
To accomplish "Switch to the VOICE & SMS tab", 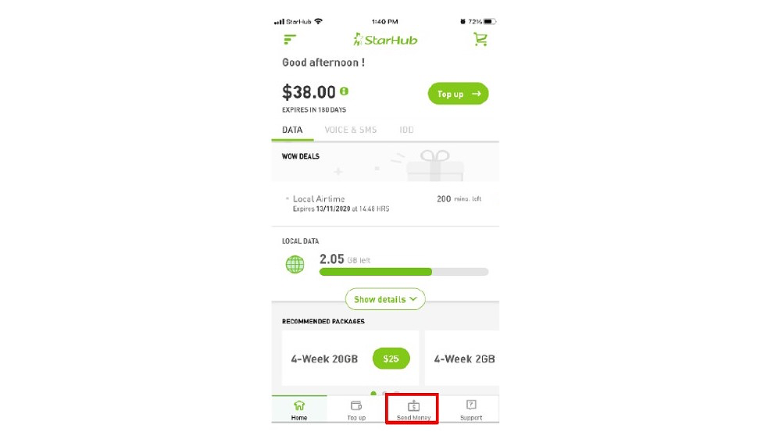I will tap(351, 130).
